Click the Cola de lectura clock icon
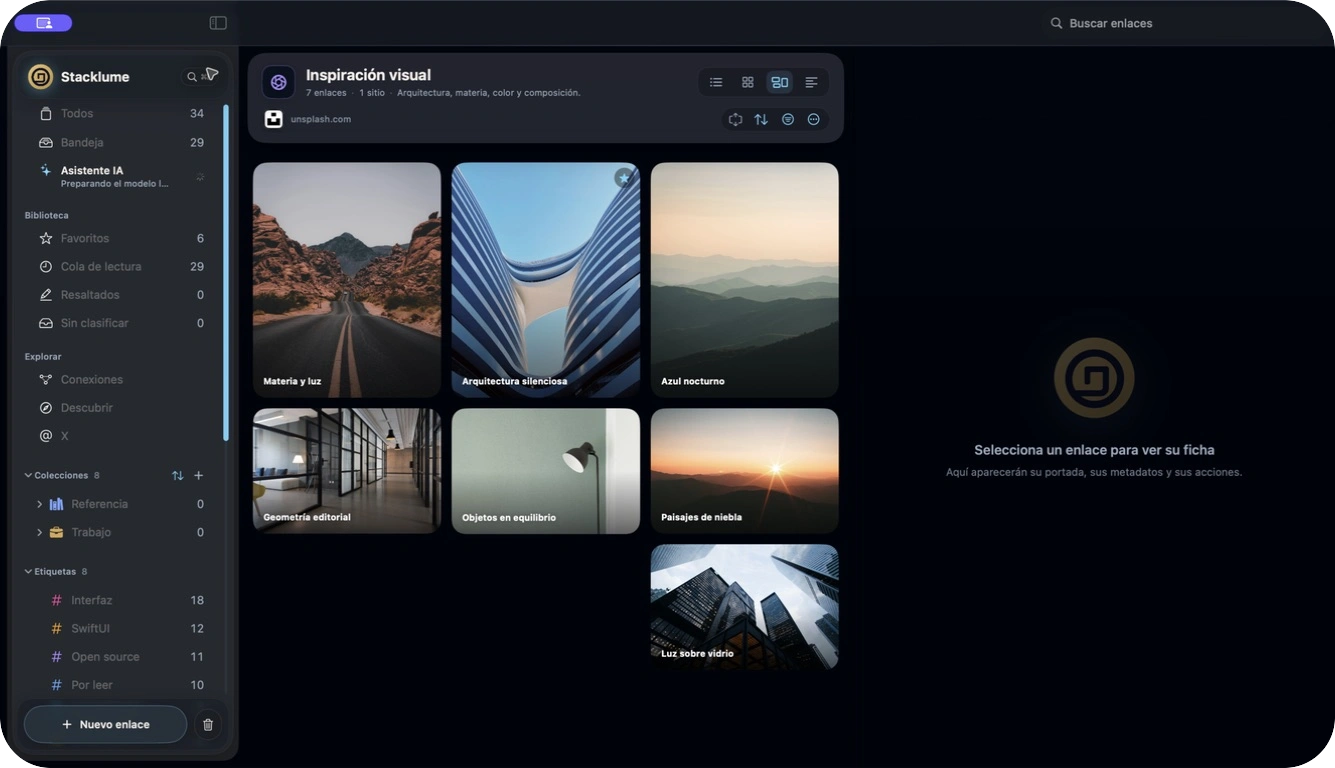Screen dimensions: 1335x768 45,266
